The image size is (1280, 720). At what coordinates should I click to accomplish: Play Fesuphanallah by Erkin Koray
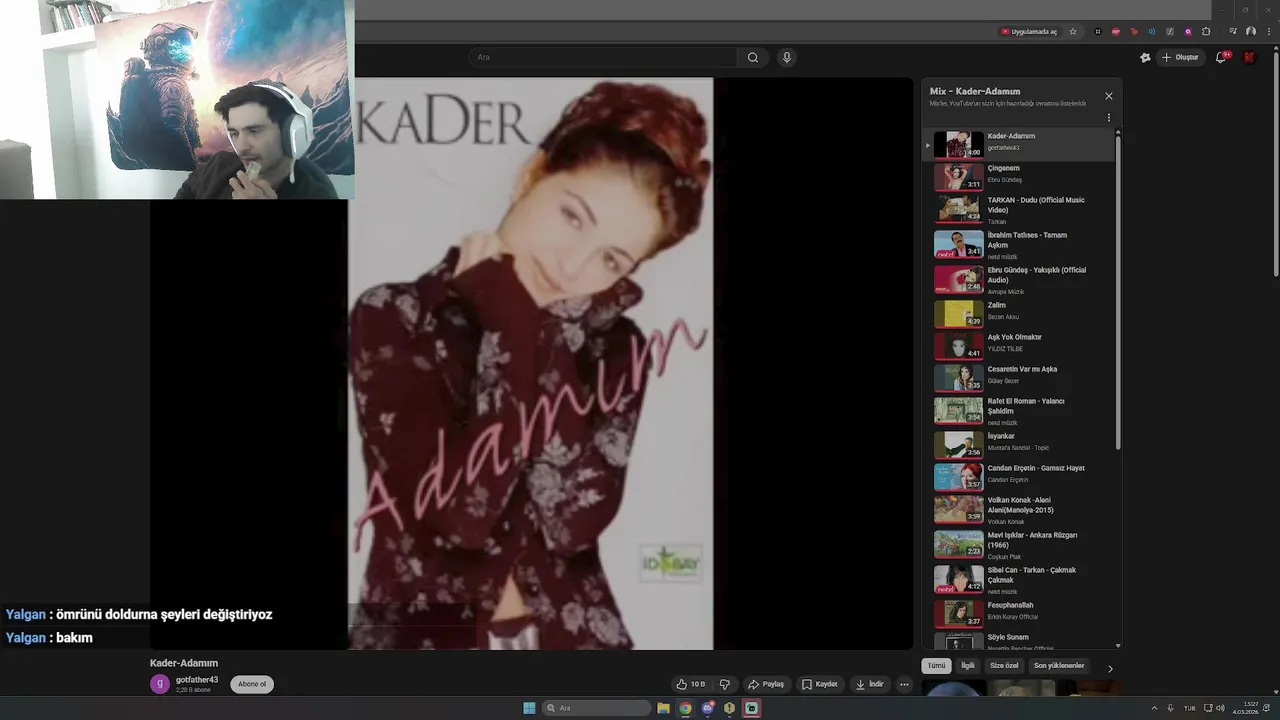coord(1017,614)
